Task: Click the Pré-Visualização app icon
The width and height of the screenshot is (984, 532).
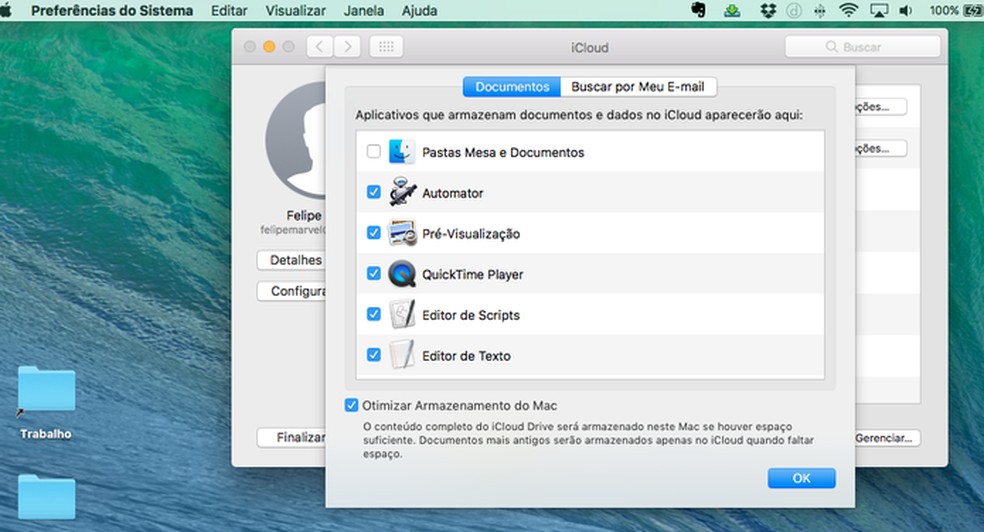Action: (x=402, y=233)
